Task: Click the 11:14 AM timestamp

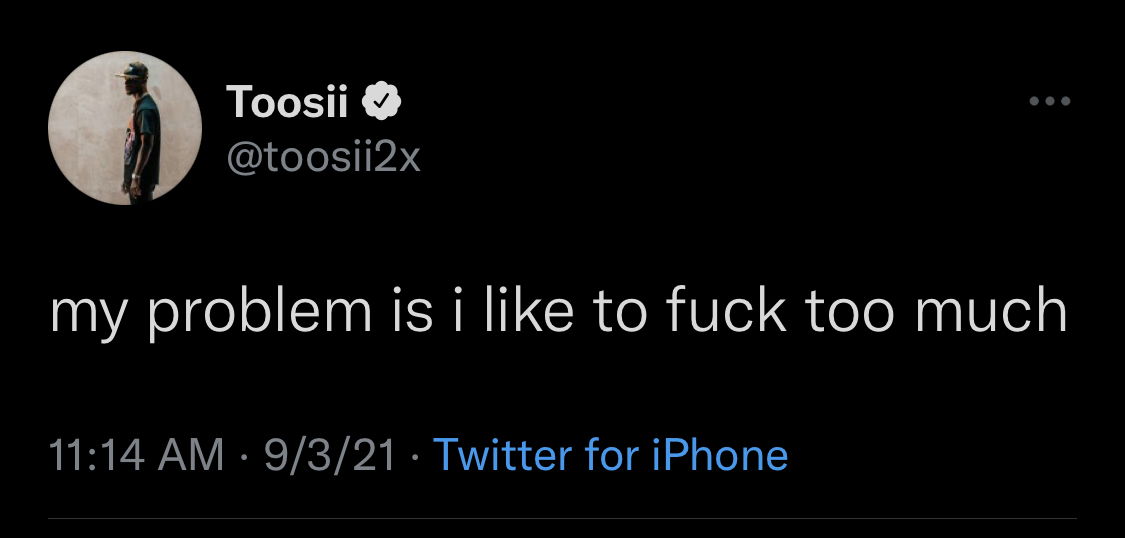Action: [x=136, y=456]
